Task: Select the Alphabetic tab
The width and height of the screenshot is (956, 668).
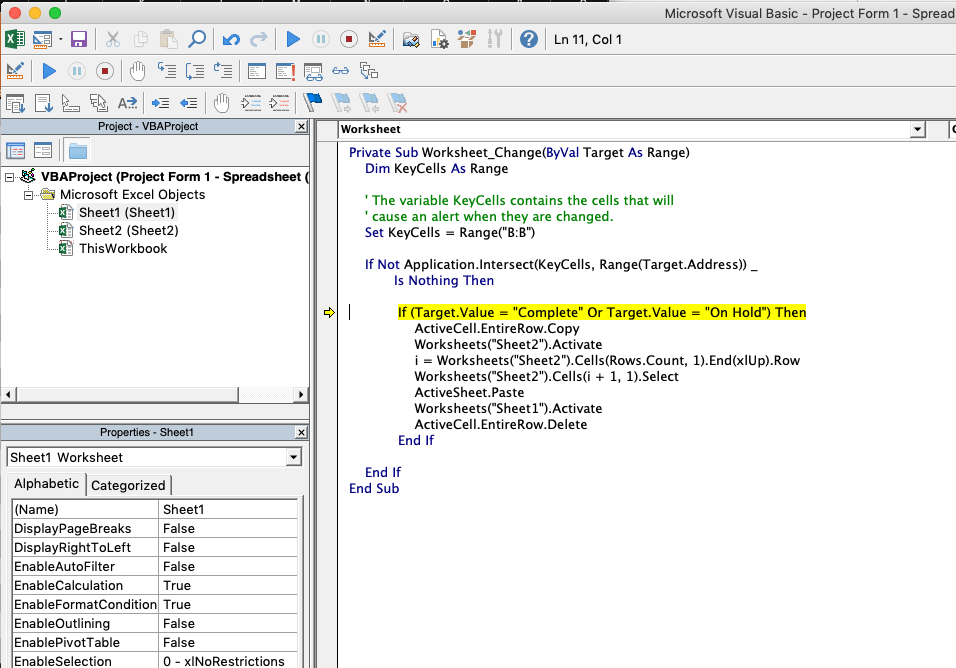Action: pos(46,484)
